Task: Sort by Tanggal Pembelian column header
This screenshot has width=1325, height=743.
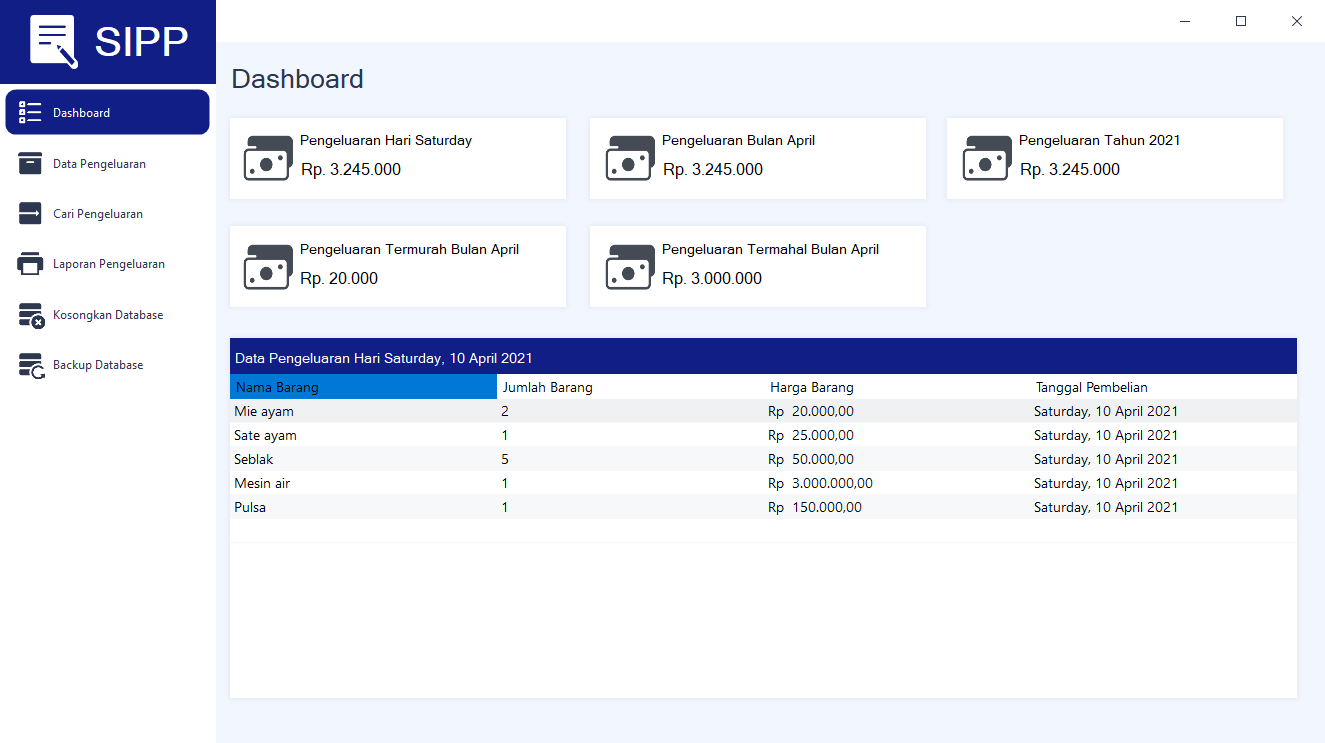Action: (x=1164, y=387)
